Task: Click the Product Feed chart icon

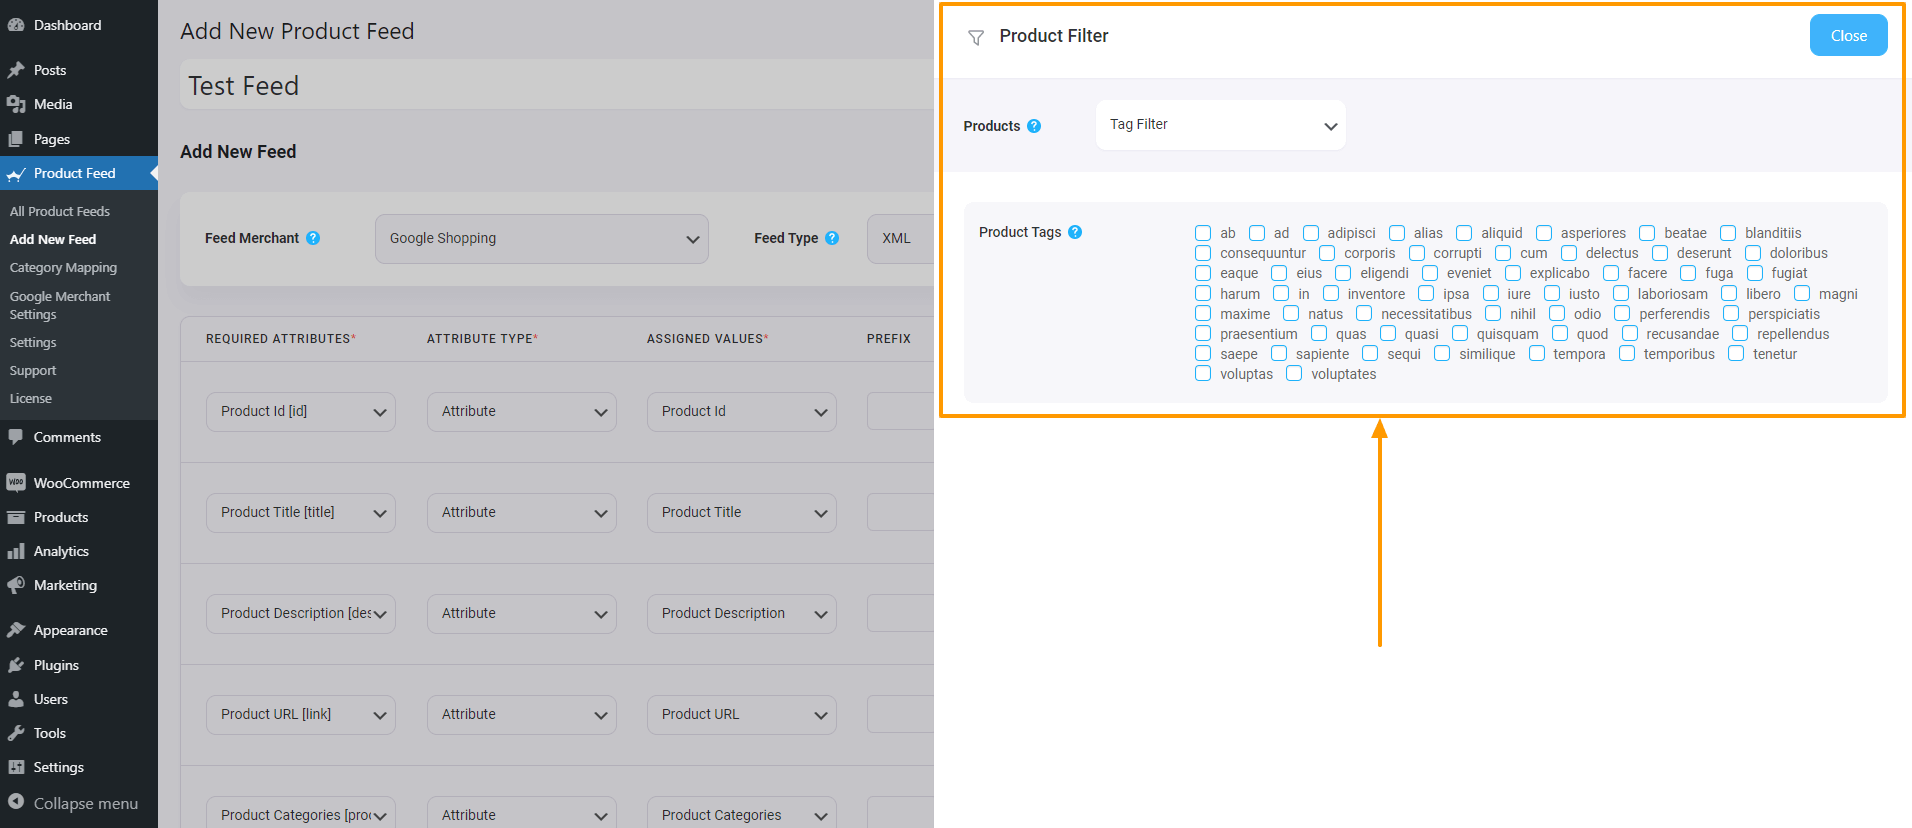Action: (16, 174)
